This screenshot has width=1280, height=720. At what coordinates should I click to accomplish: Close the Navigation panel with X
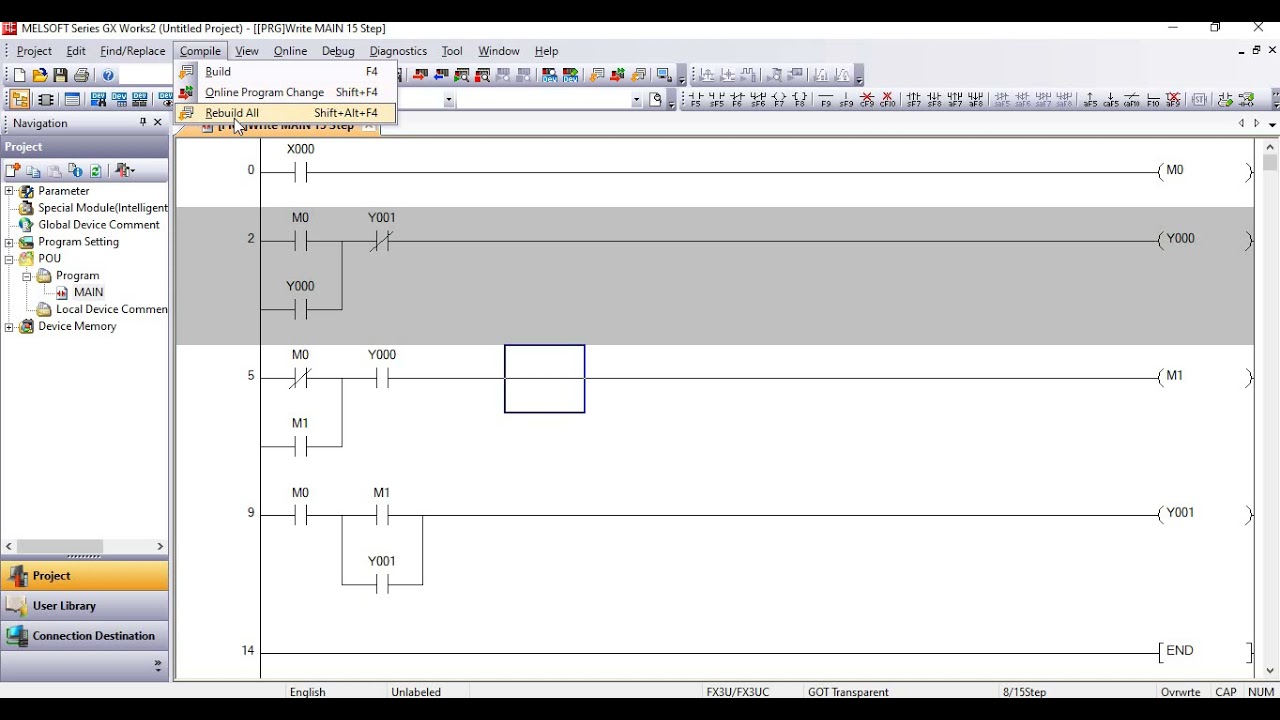[158, 122]
